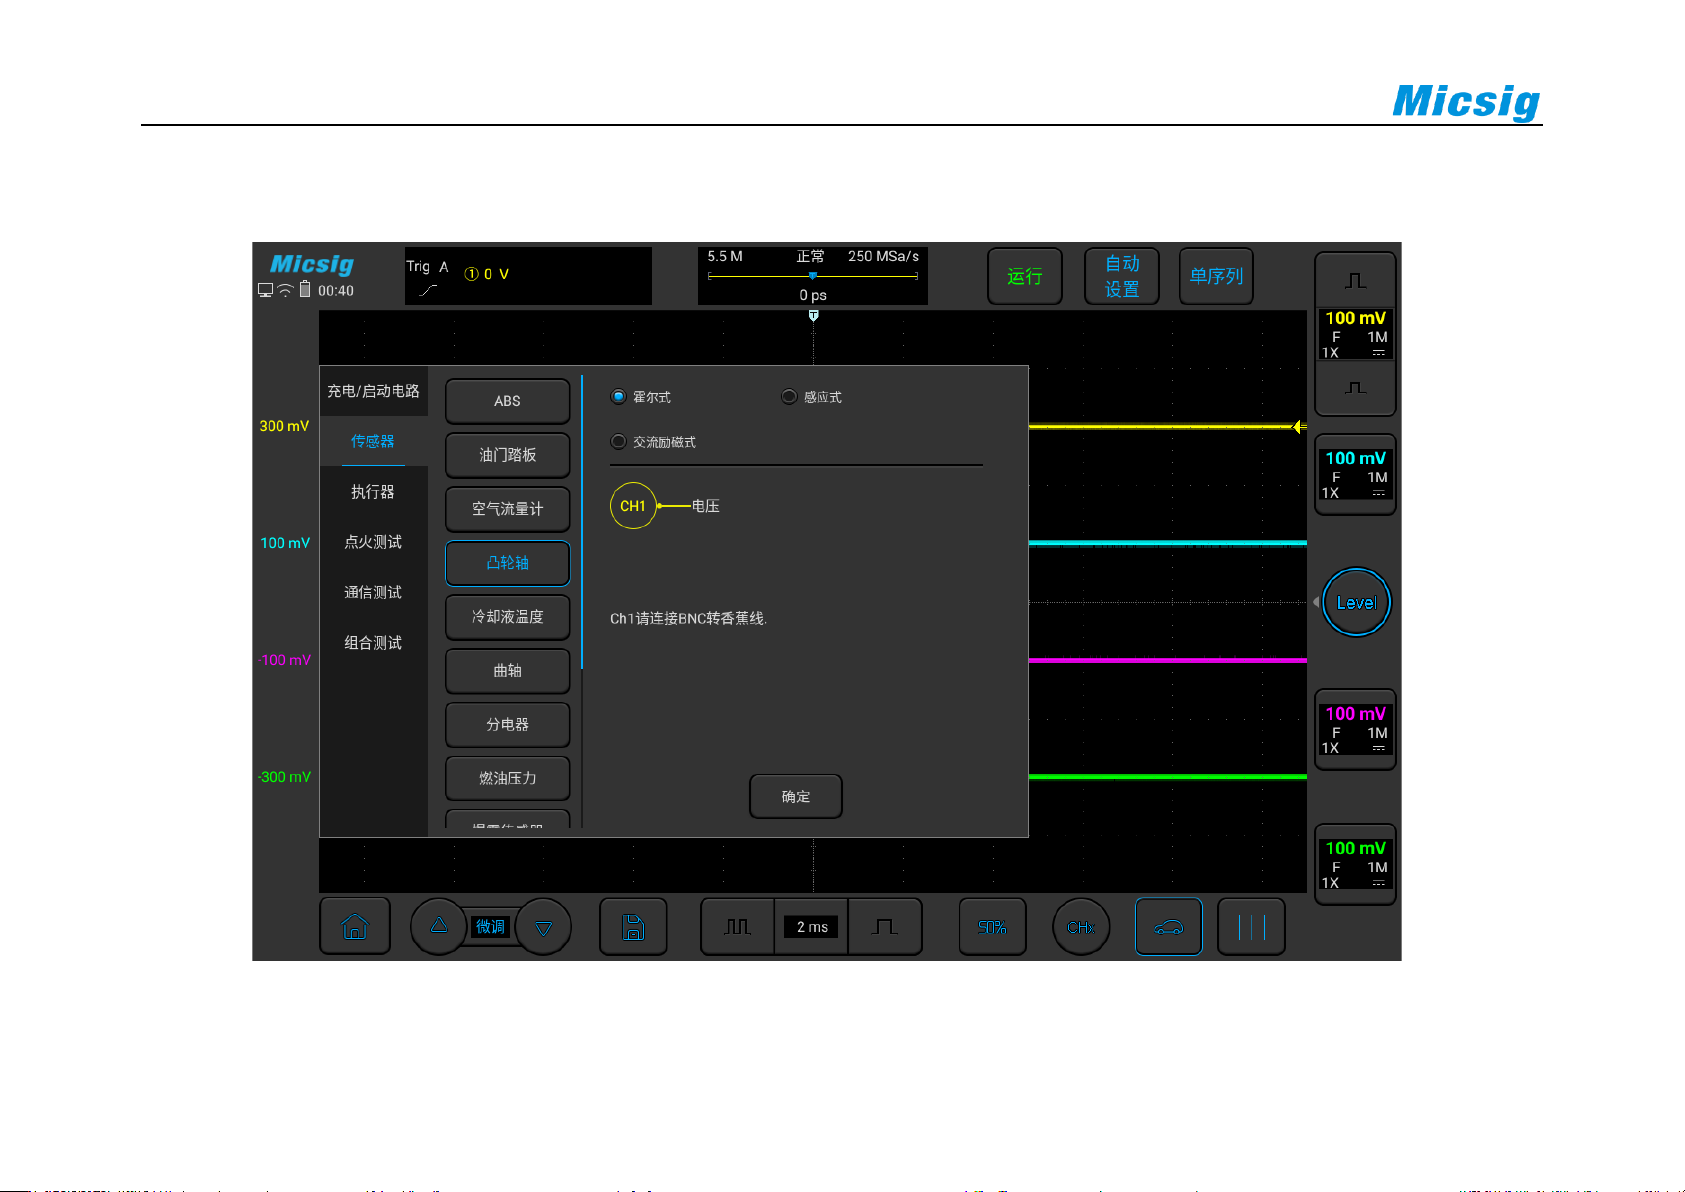
Task: Choose the 分电器 sensor button
Action: coord(508,725)
